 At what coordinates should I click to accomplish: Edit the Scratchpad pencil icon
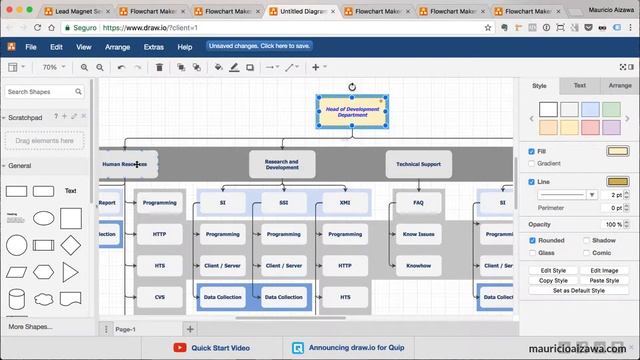[x=74, y=116]
